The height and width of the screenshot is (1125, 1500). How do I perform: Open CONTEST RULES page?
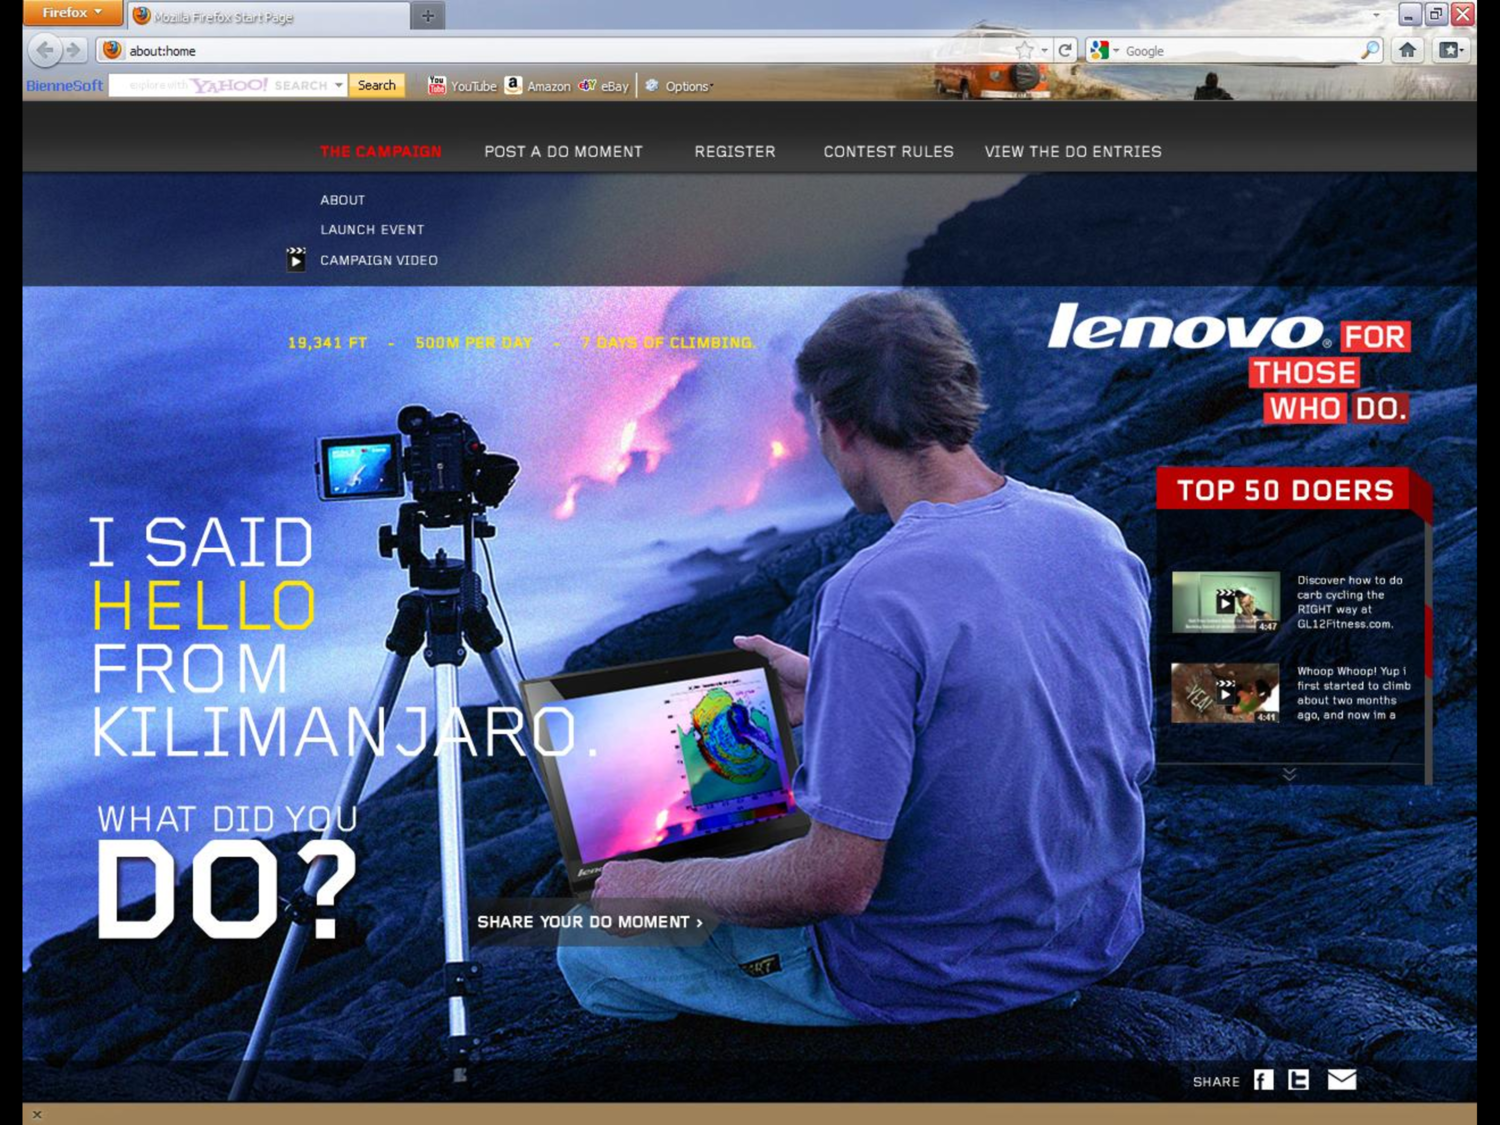[888, 152]
